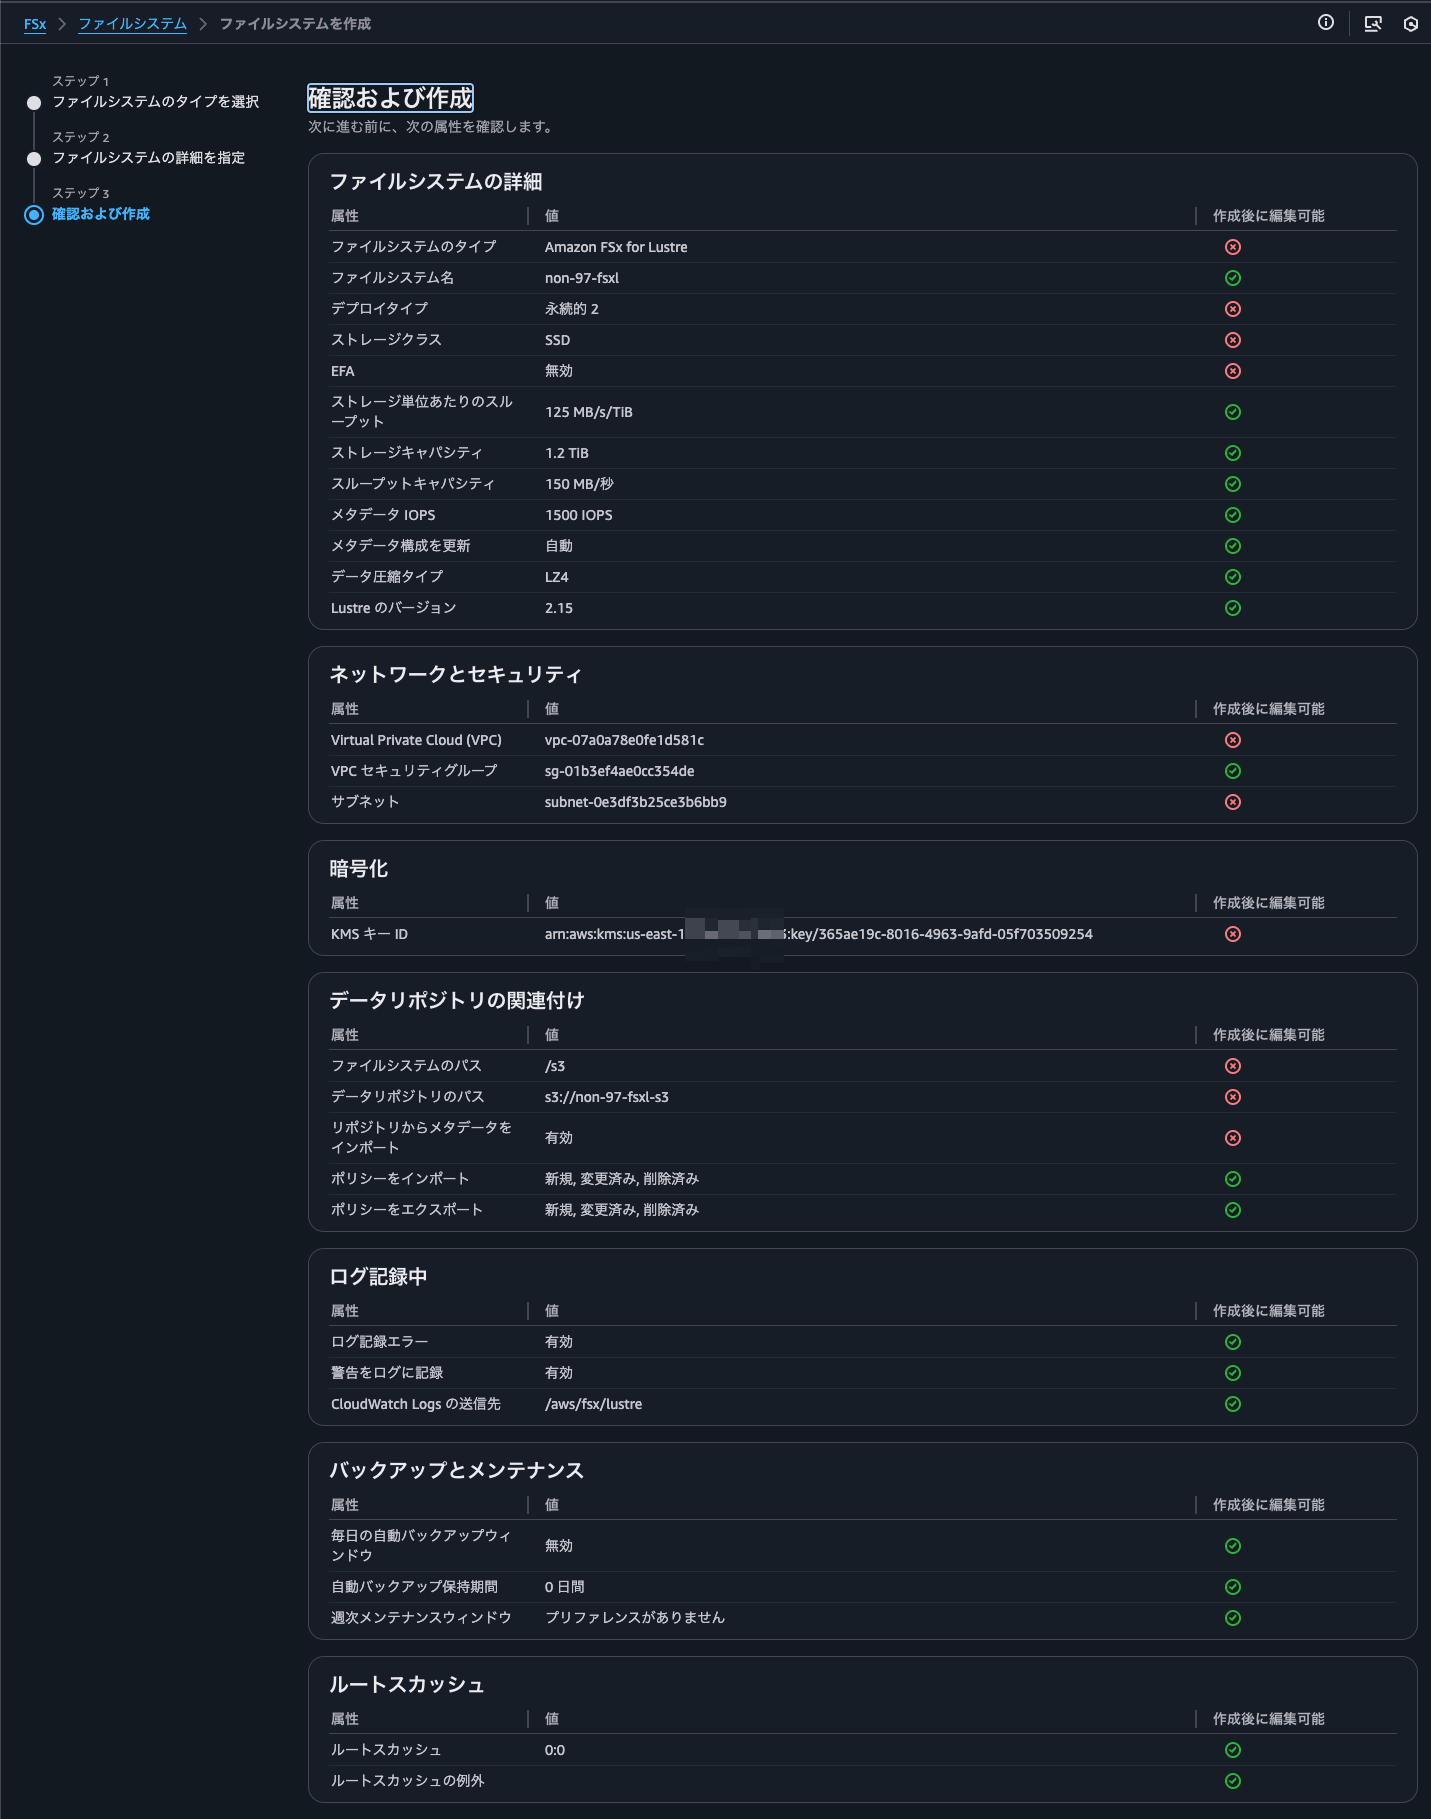
Task: Click the KMS key ARN value
Action: pos(819,934)
